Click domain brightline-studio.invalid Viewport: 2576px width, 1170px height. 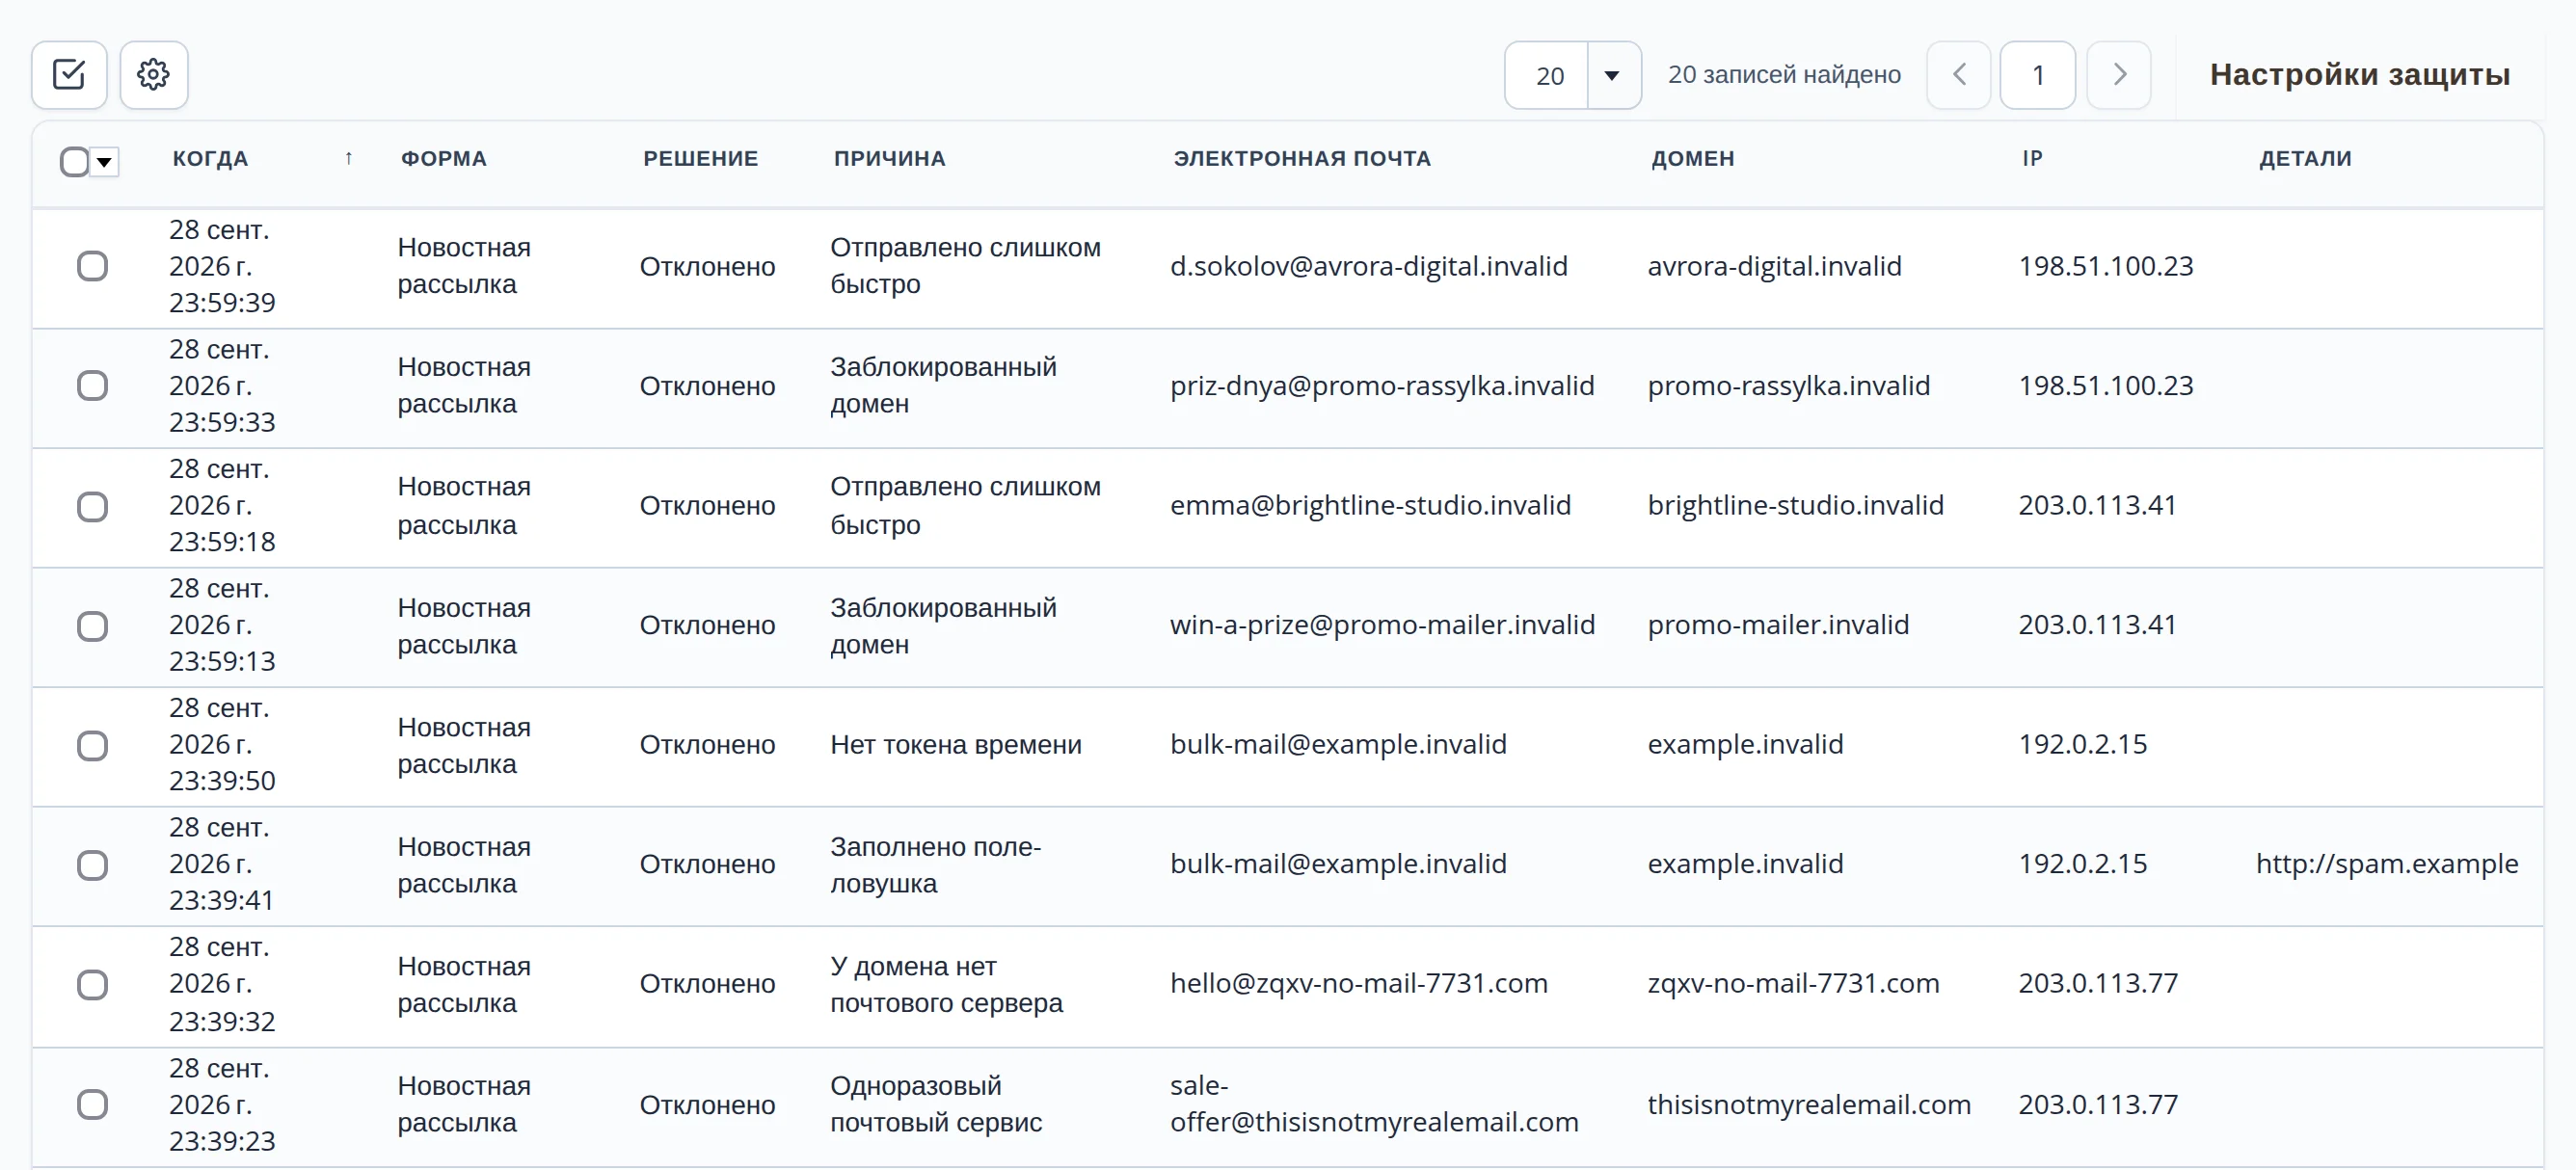1796,505
